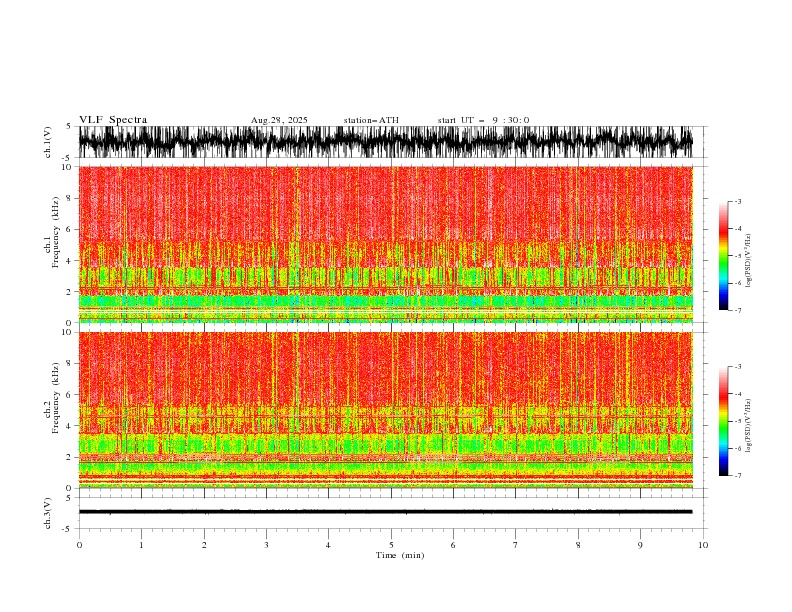Click the lower color bar legend
792x612 pixels.
(724, 421)
